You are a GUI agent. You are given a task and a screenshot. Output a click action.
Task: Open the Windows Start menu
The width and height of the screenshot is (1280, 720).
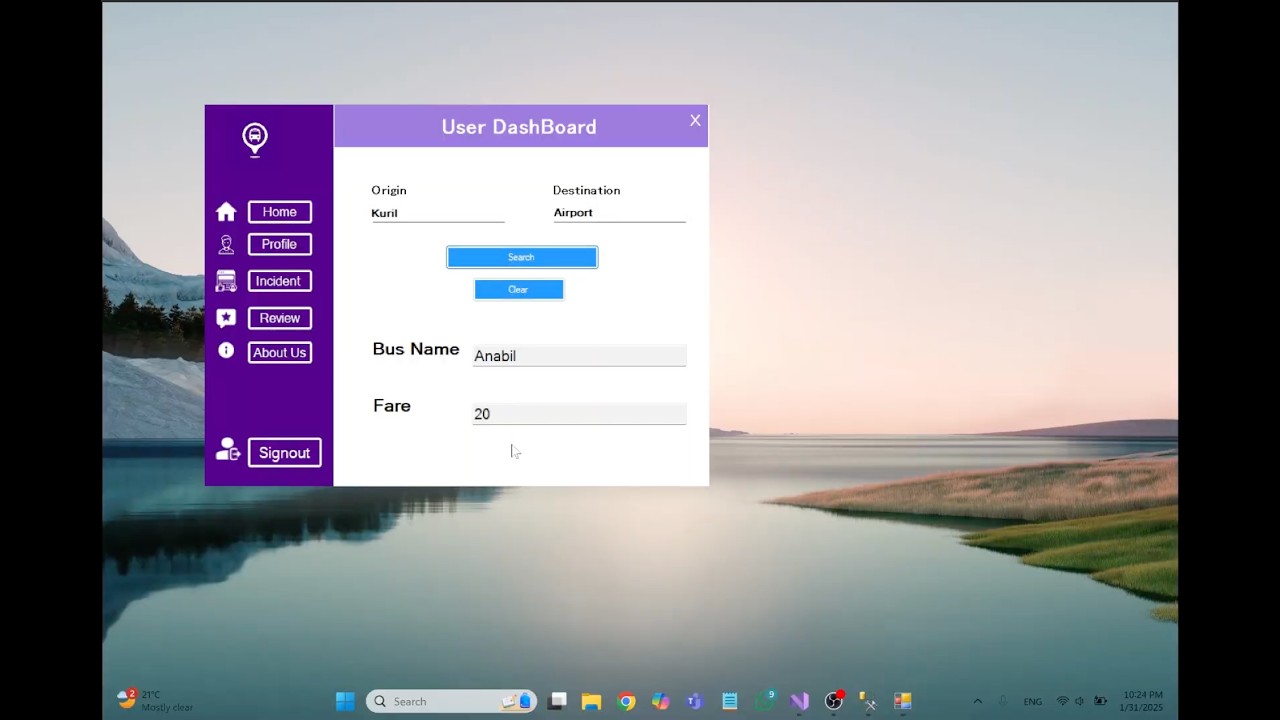click(345, 701)
